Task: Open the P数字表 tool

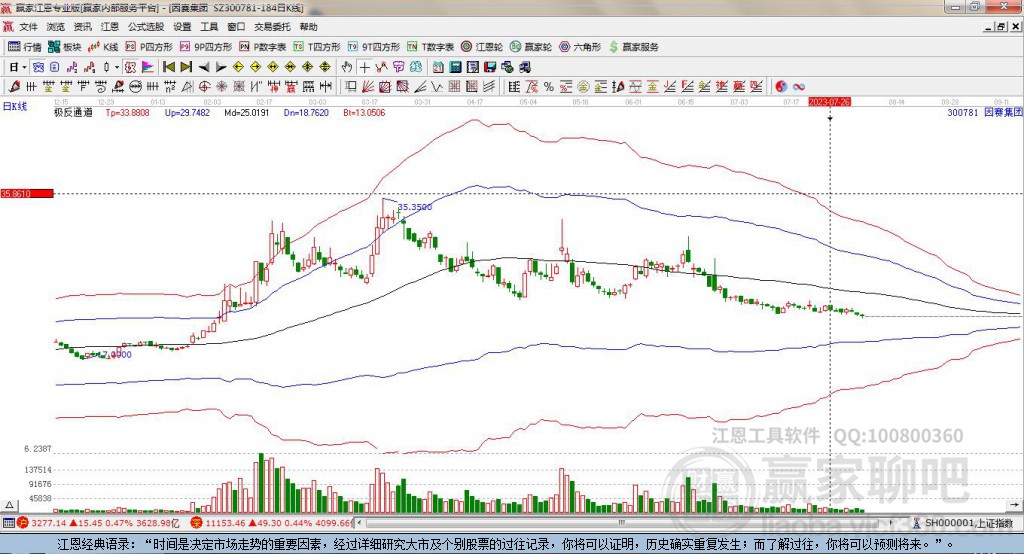Action: click(263, 47)
